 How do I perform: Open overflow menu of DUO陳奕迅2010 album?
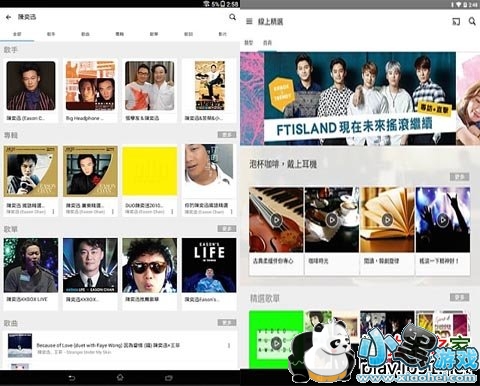tap(172, 212)
